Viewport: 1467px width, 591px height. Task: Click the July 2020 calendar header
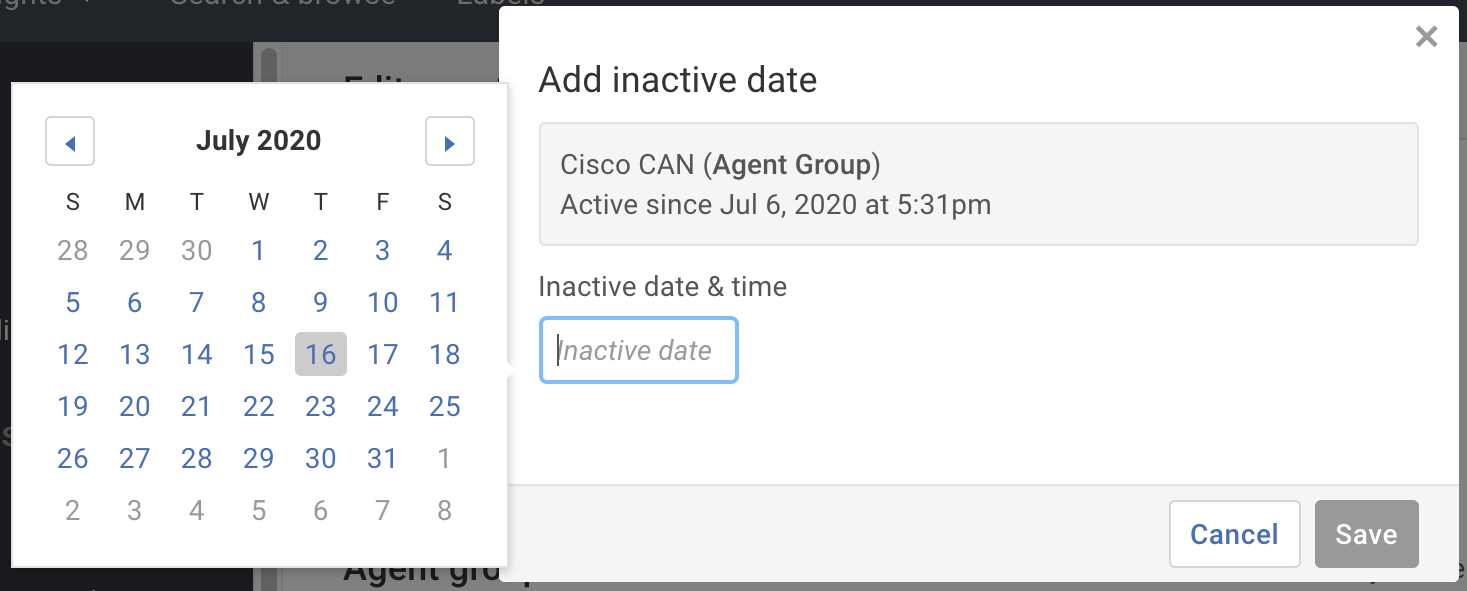click(x=258, y=140)
